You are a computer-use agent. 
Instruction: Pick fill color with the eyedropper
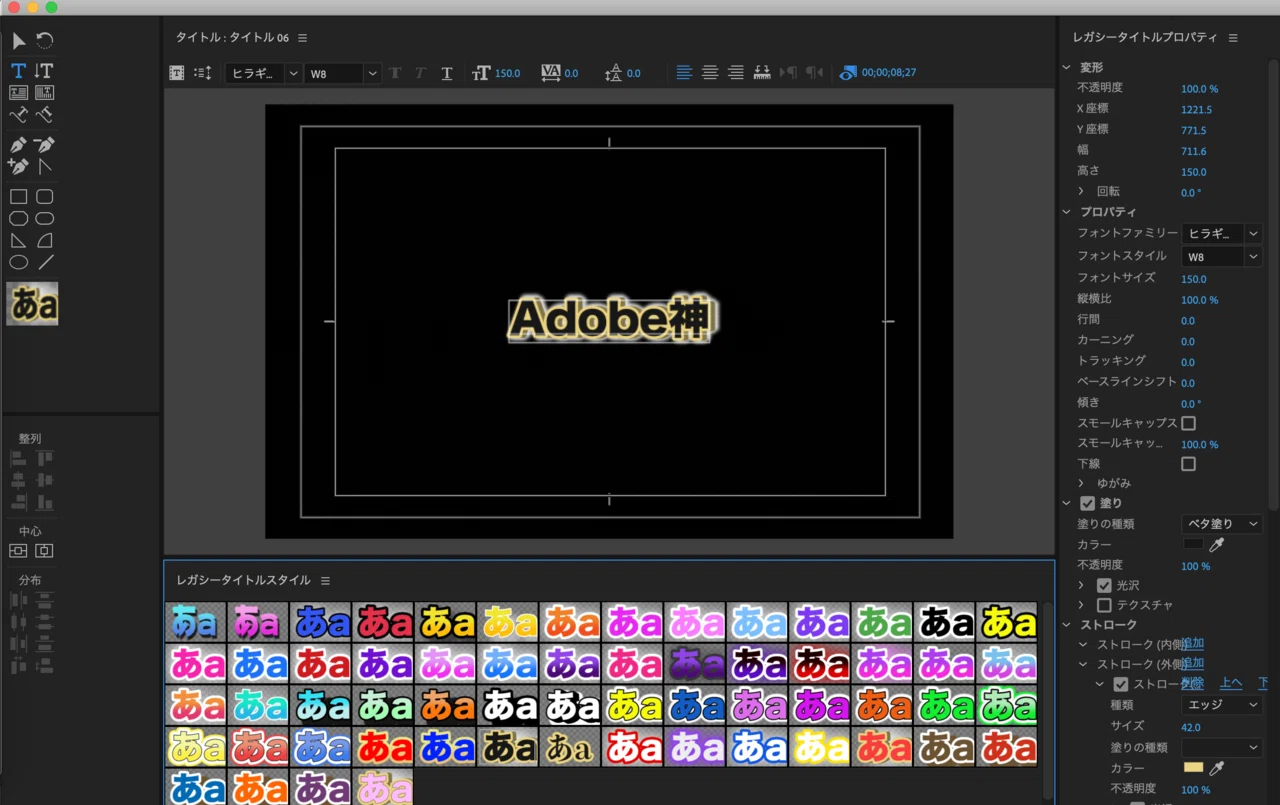coord(1217,545)
